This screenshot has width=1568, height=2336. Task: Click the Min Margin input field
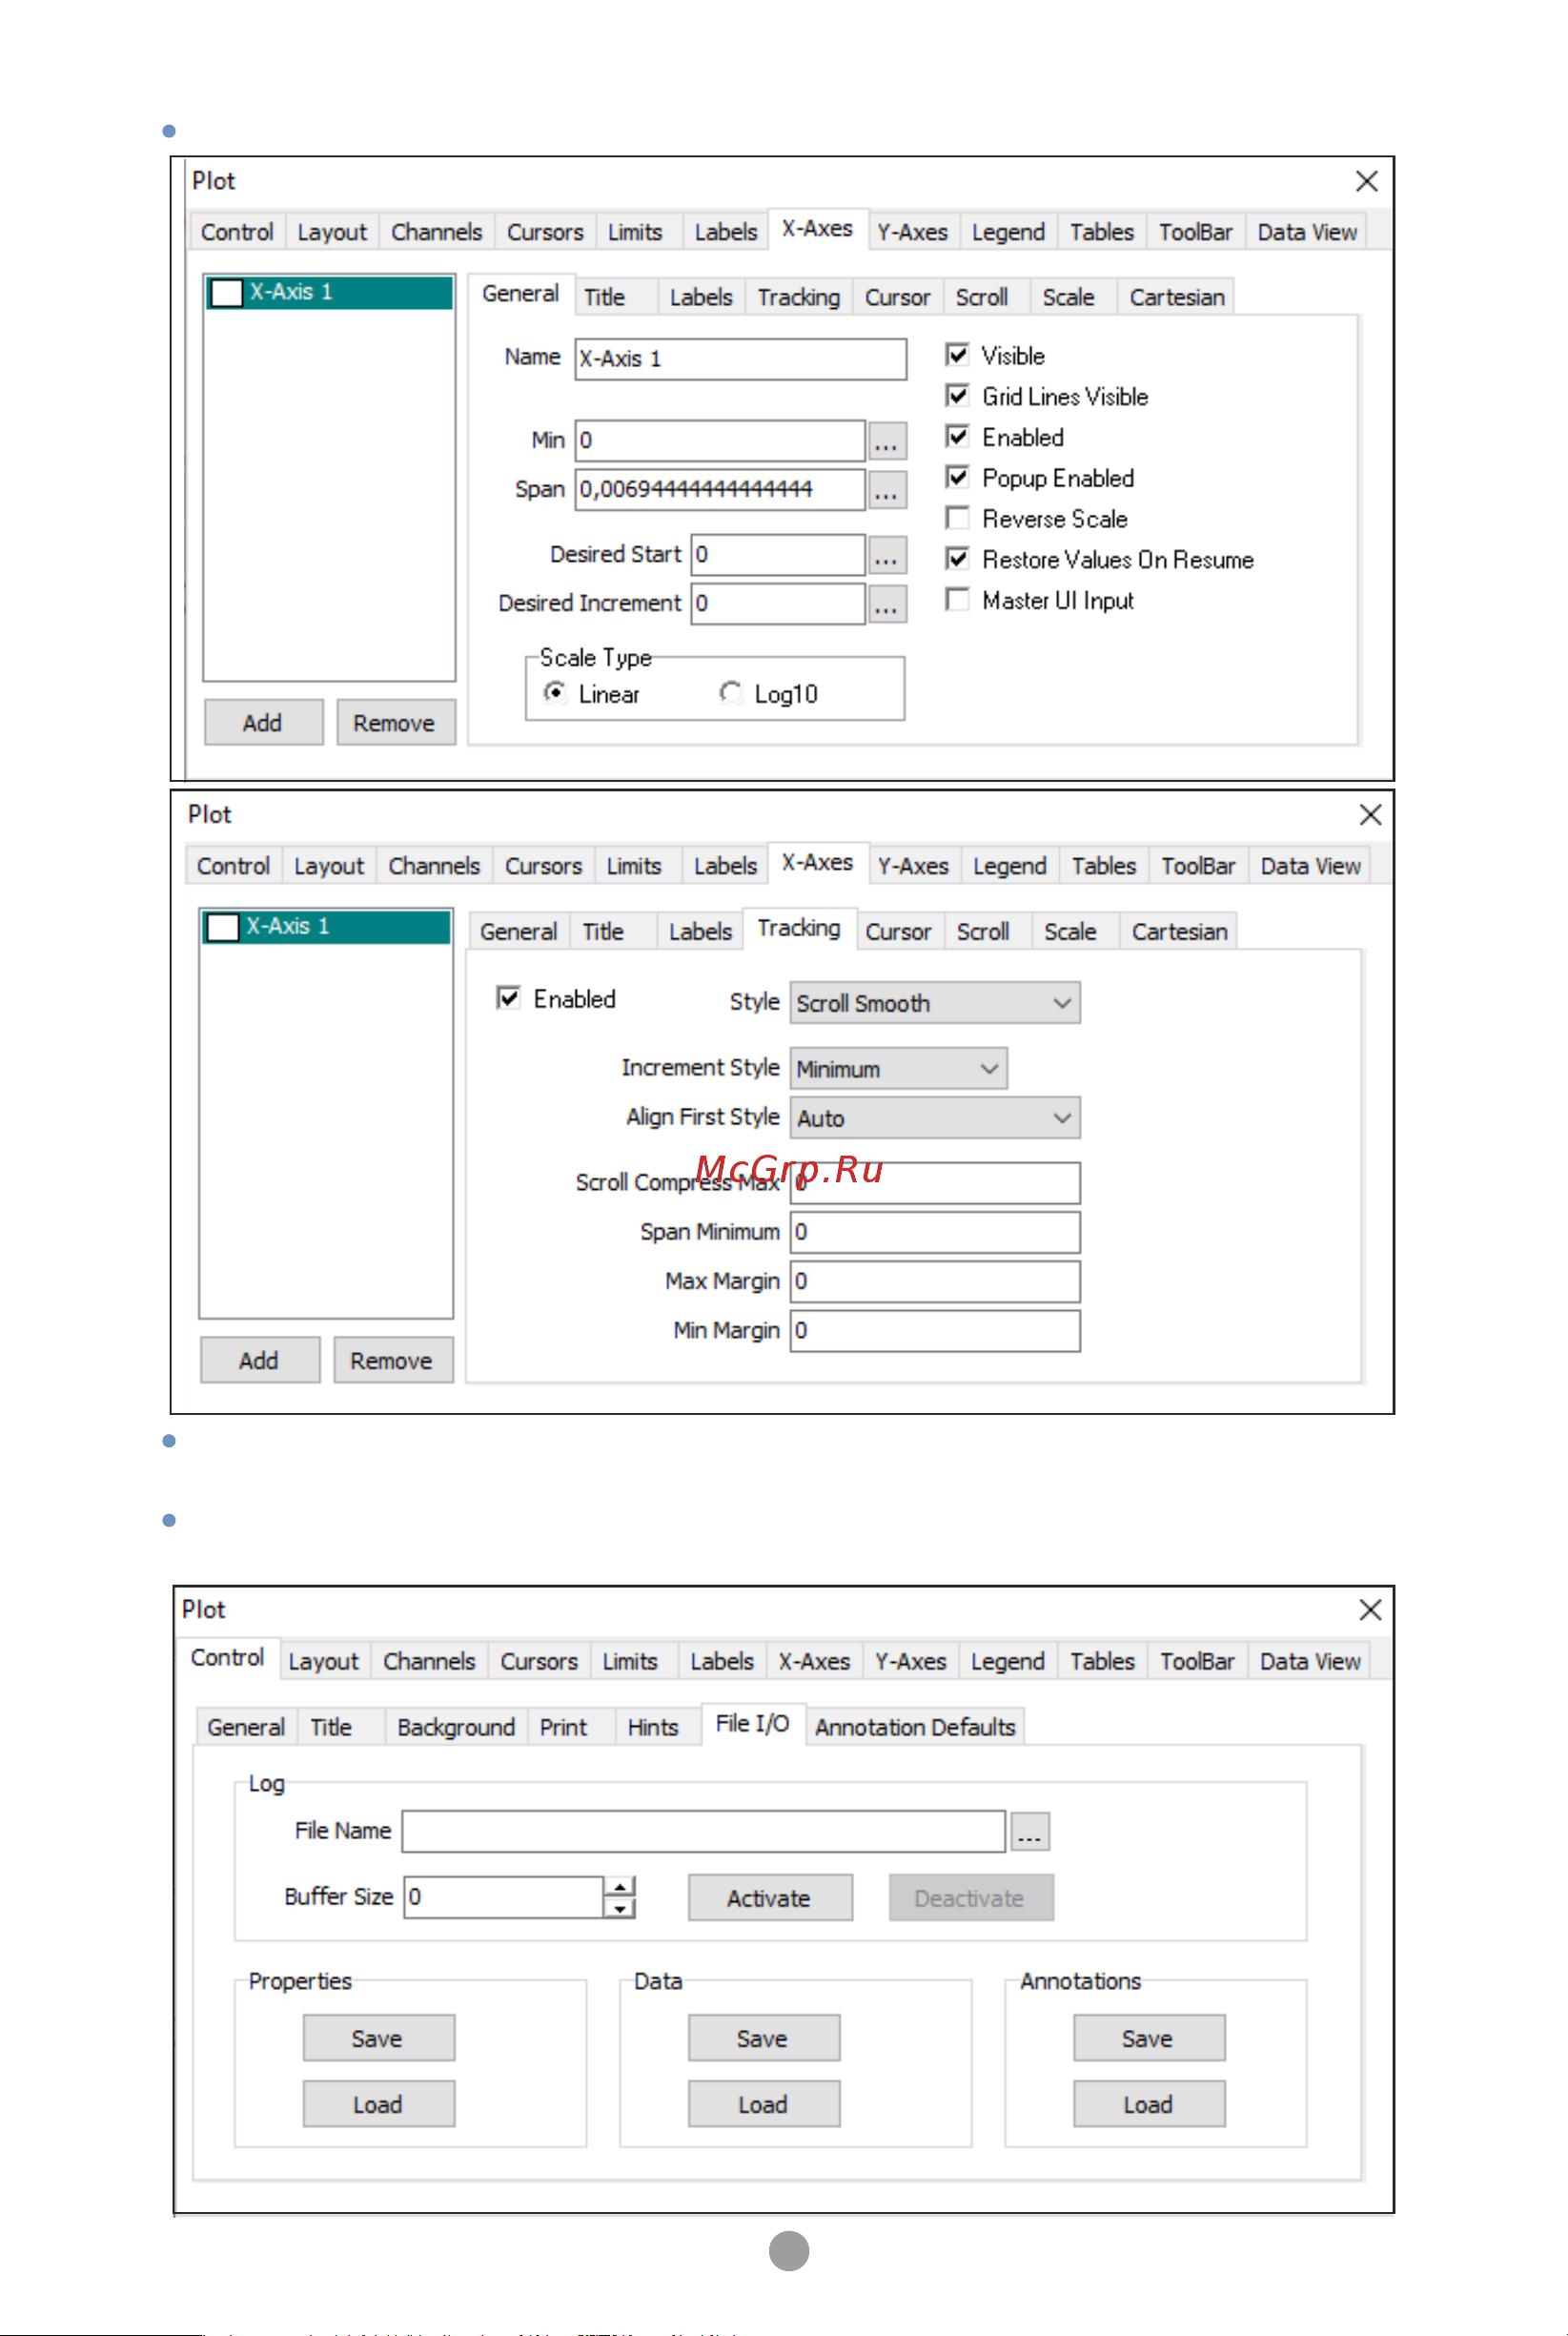click(x=935, y=1331)
